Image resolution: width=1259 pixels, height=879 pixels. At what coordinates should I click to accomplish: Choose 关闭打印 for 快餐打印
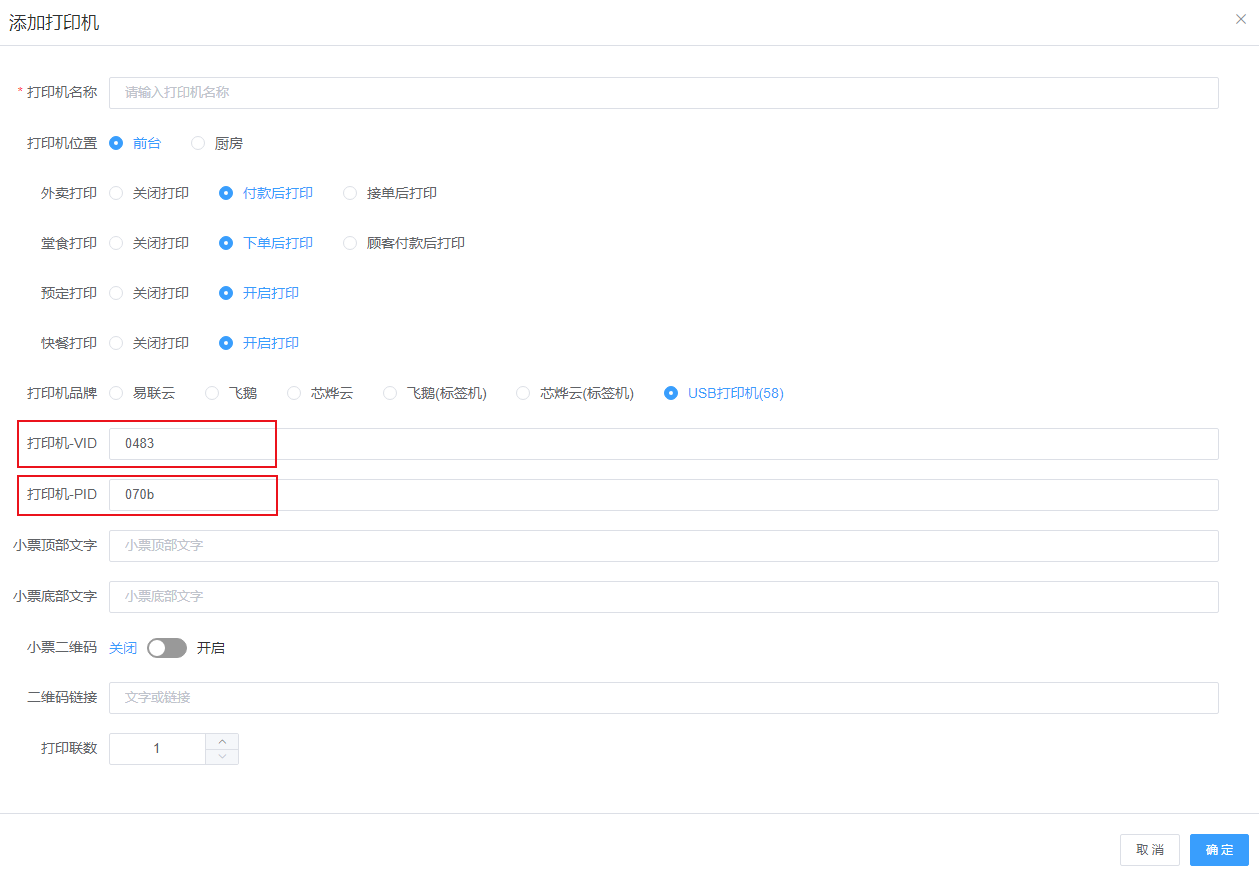click(149, 343)
